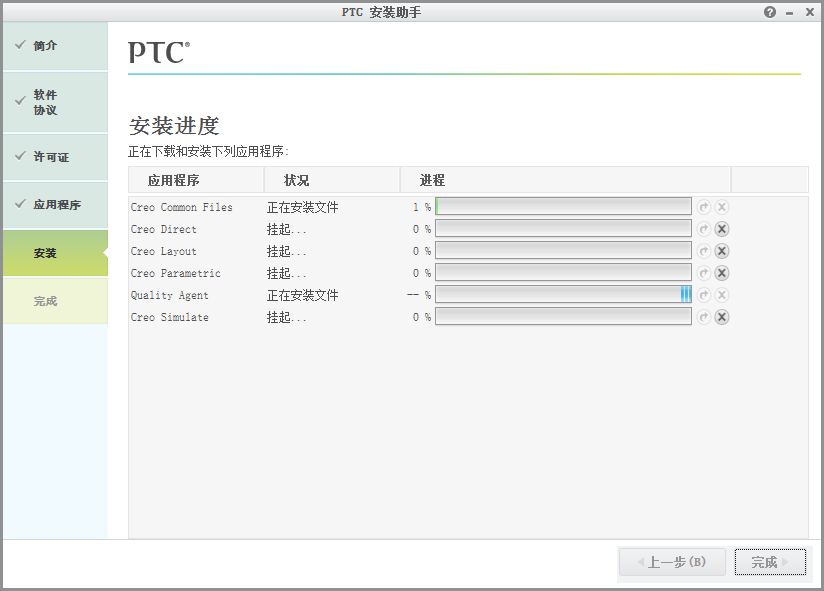Select the Quality Agent row name
Screen dimensions: 824x591
(x=170, y=296)
